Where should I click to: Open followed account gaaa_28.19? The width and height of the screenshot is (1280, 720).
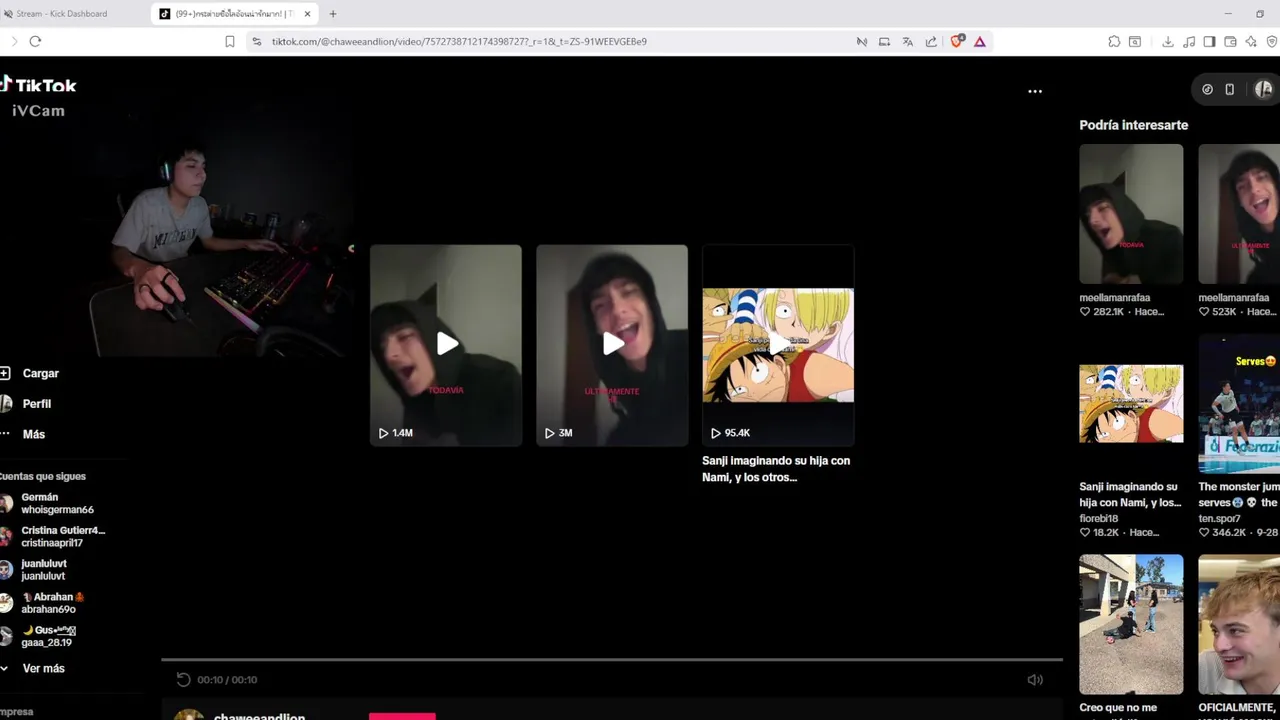click(x=40, y=636)
